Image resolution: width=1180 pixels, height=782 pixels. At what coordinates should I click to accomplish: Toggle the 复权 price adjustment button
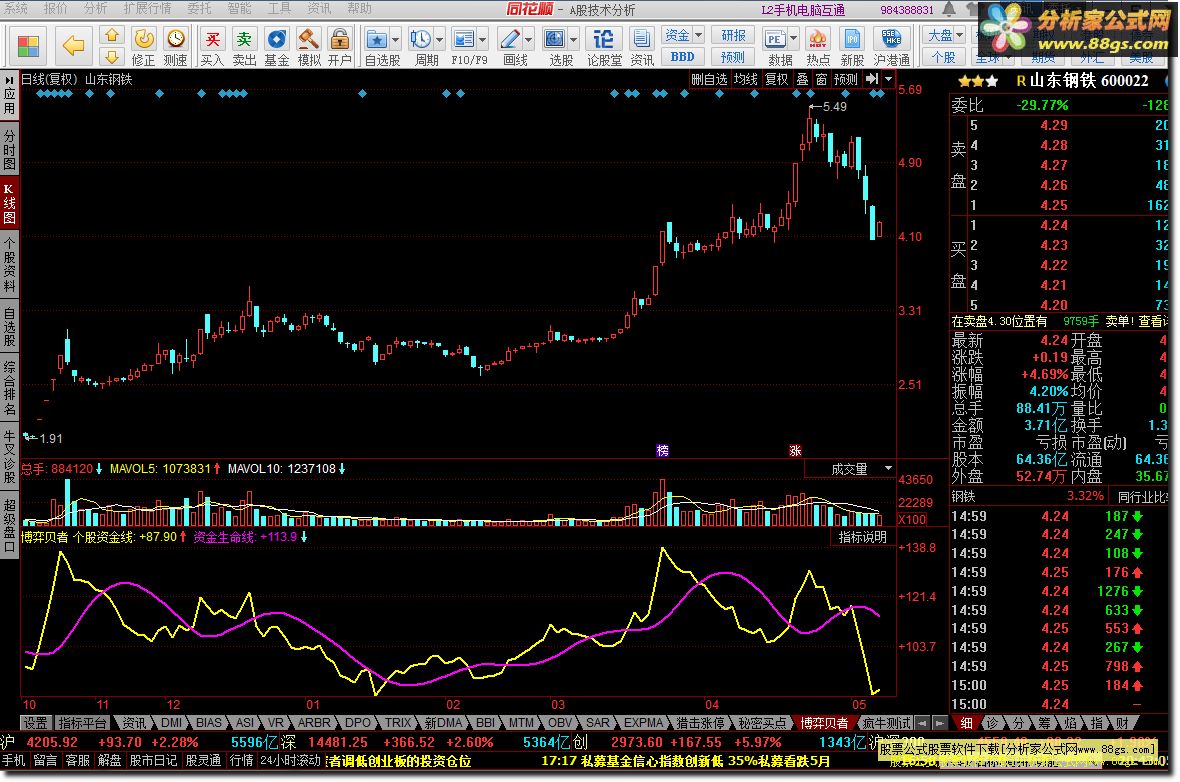(776, 79)
